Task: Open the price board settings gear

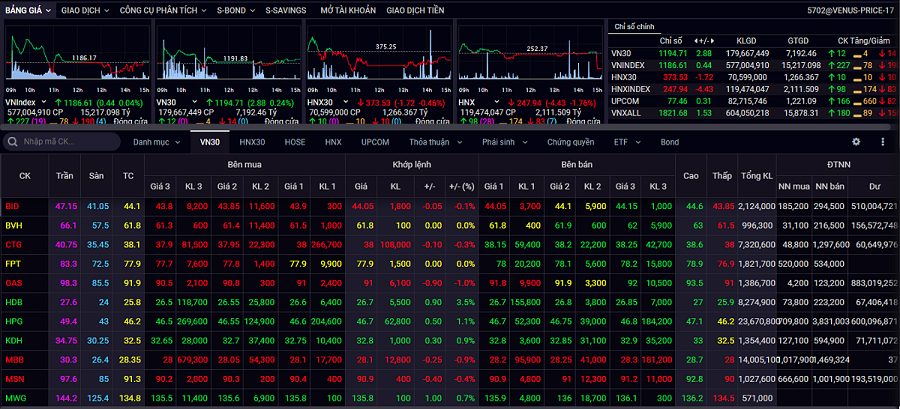Action: pyautogui.click(x=855, y=142)
